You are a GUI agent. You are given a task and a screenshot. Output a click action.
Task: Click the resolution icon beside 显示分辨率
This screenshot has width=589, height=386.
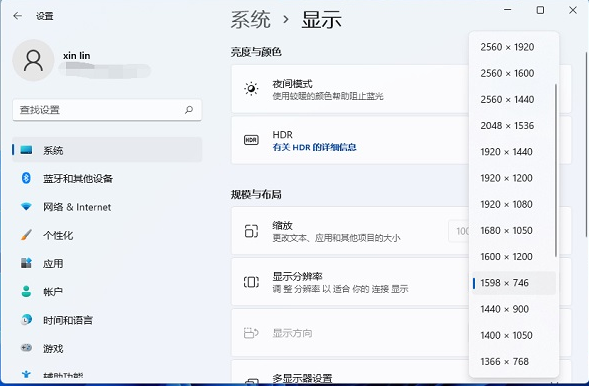(251, 282)
